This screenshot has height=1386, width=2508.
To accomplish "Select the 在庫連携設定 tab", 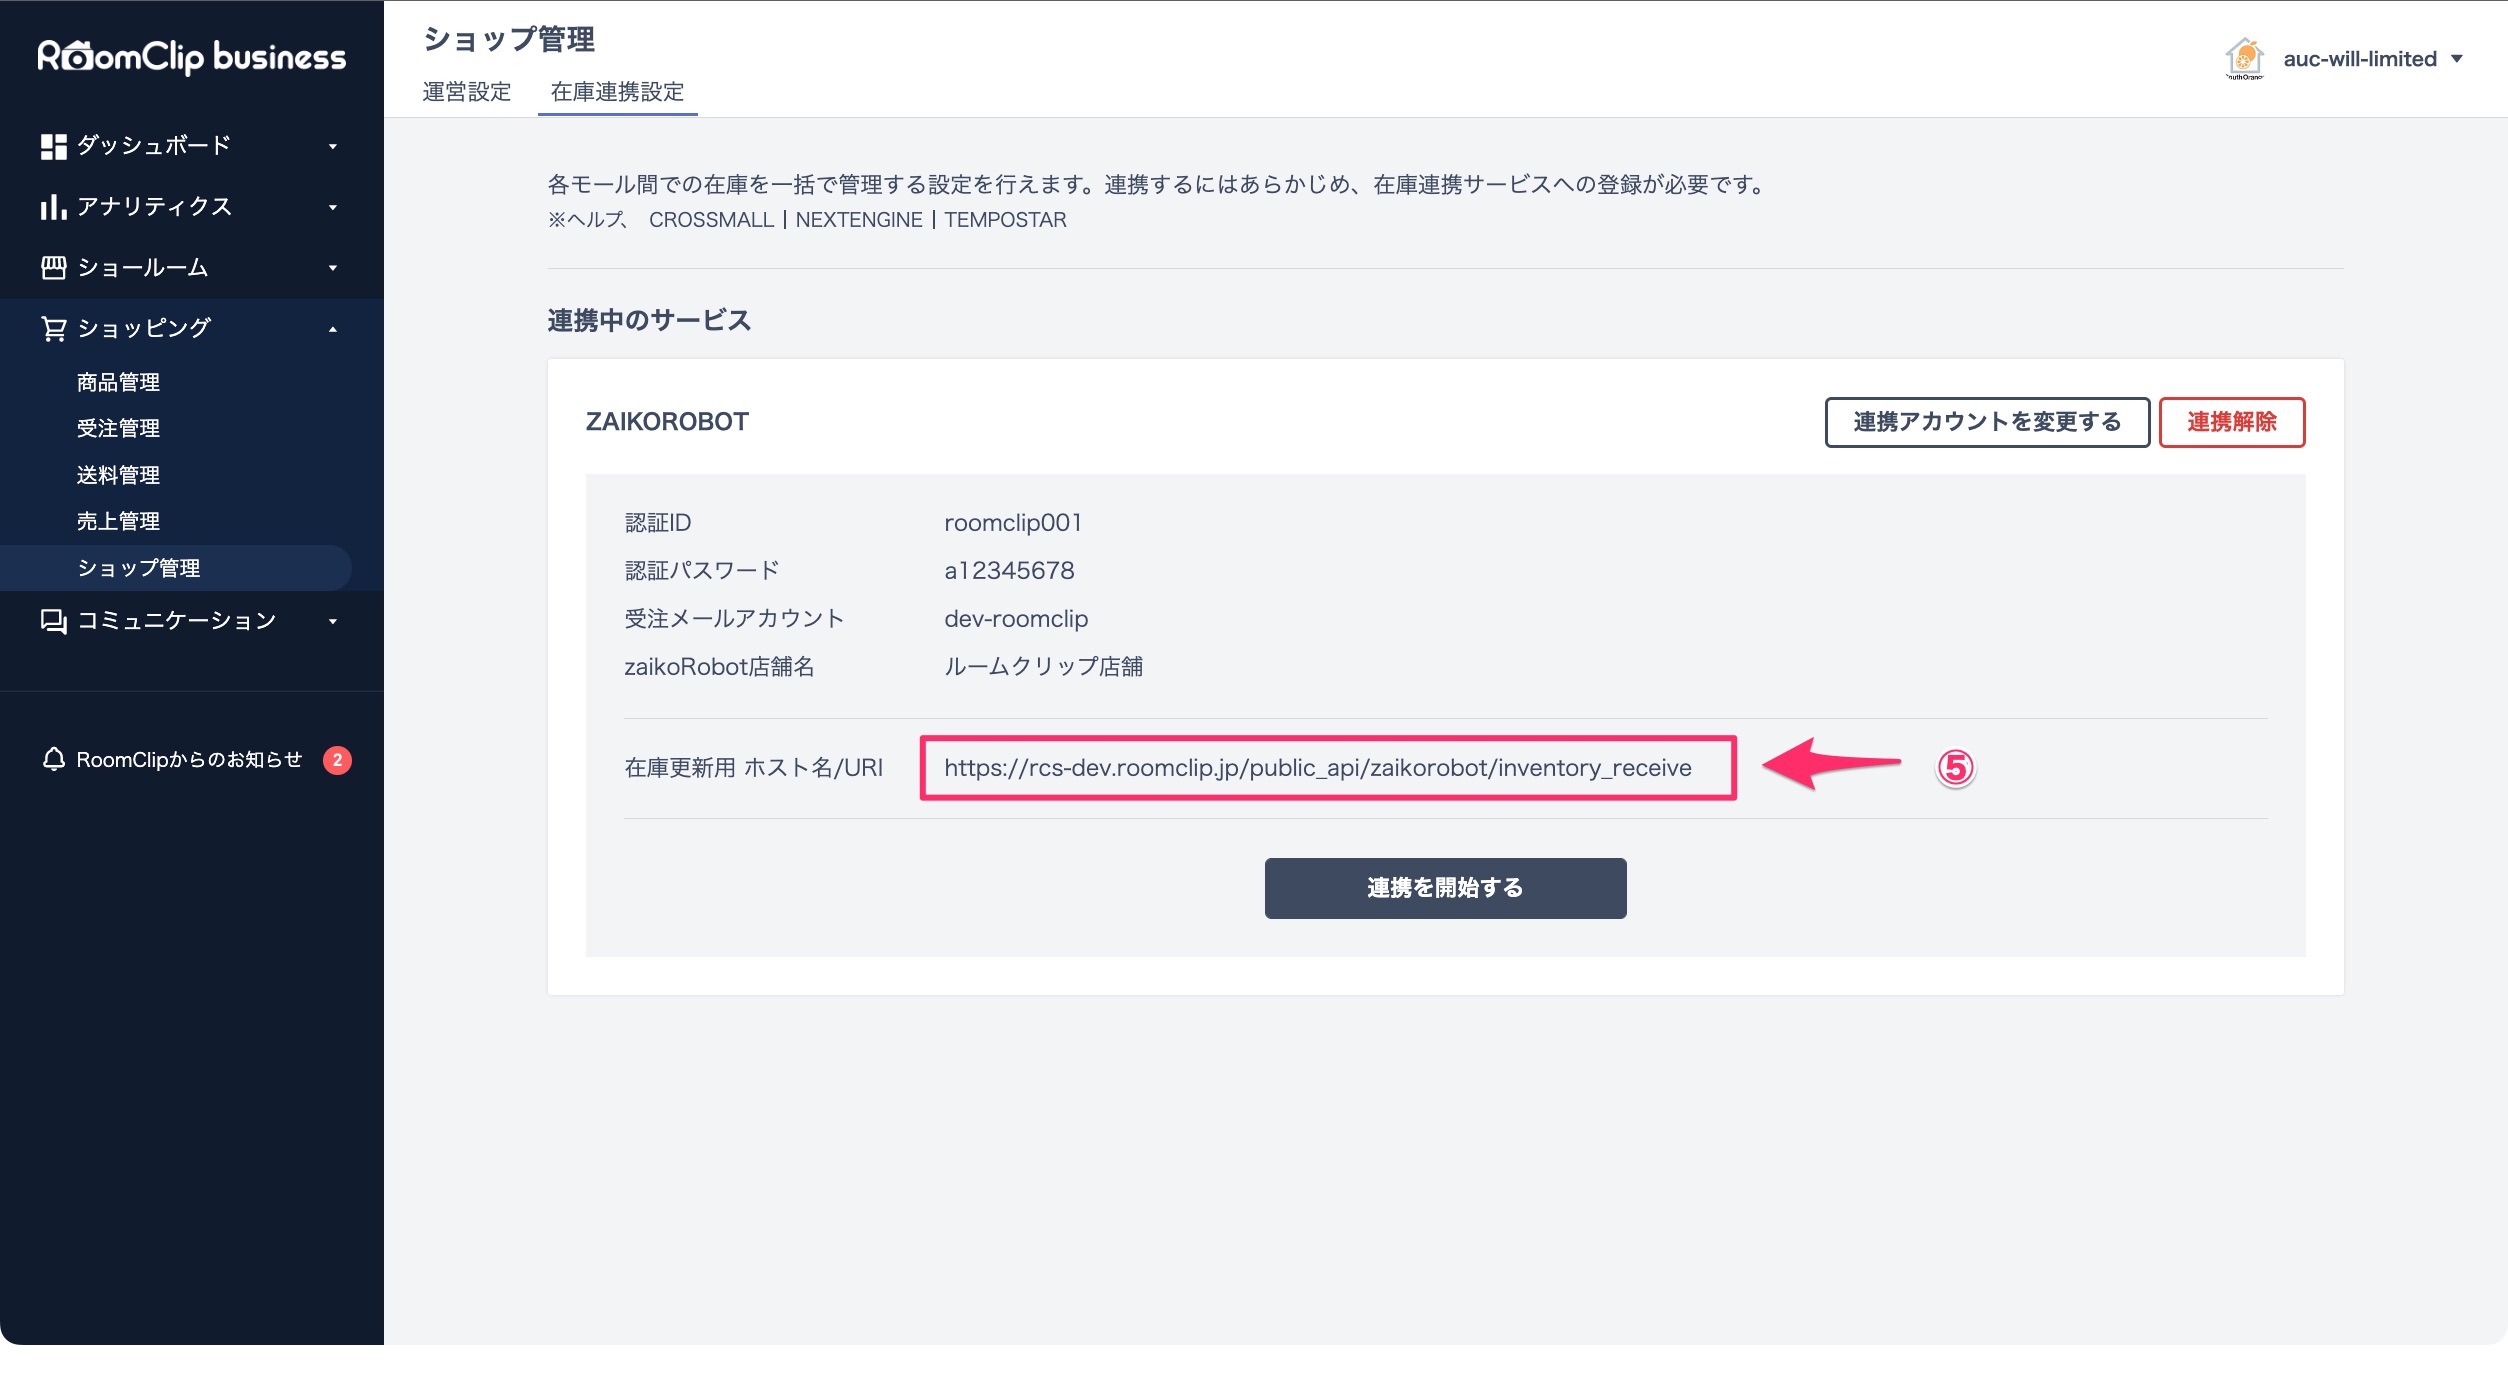I will pos(617,92).
